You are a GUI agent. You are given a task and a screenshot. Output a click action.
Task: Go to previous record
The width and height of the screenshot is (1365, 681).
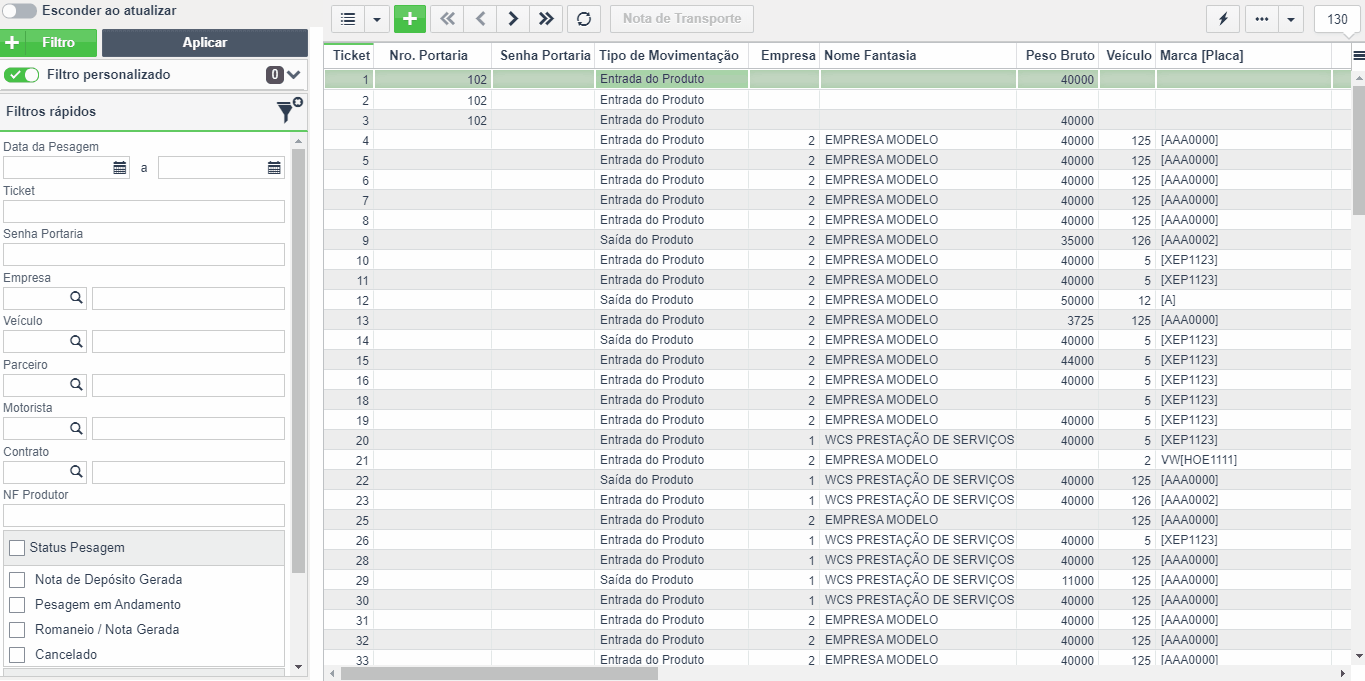click(480, 19)
